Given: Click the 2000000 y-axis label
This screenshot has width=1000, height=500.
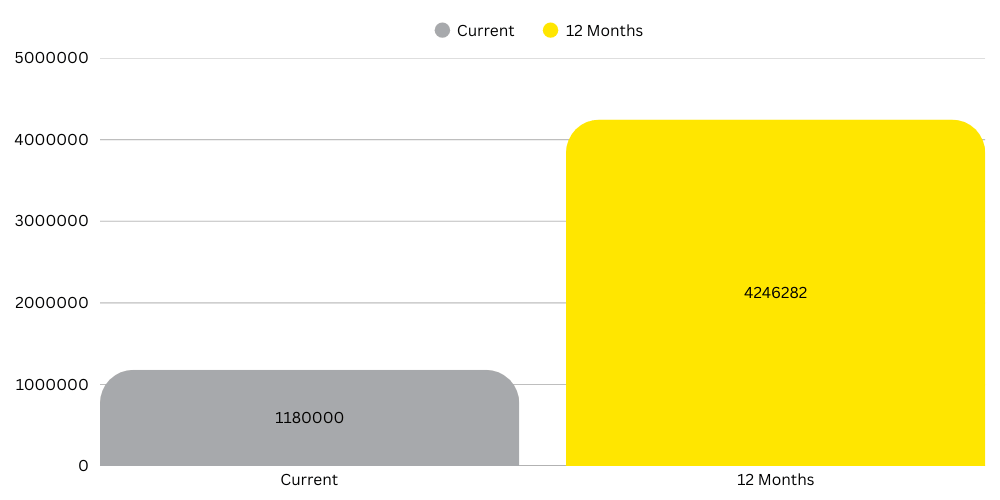Looking at the screenshot, I should (x=52, y=303).
